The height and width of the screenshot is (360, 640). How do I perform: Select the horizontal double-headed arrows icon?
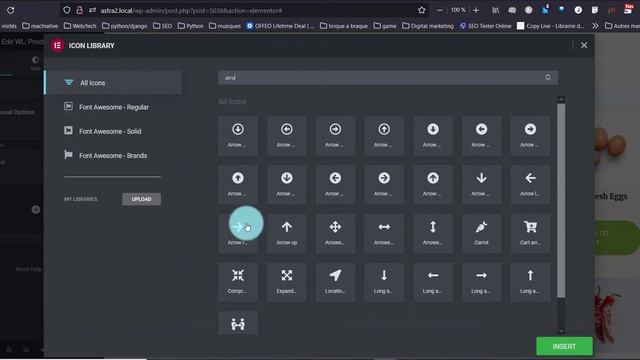point(384,233)
